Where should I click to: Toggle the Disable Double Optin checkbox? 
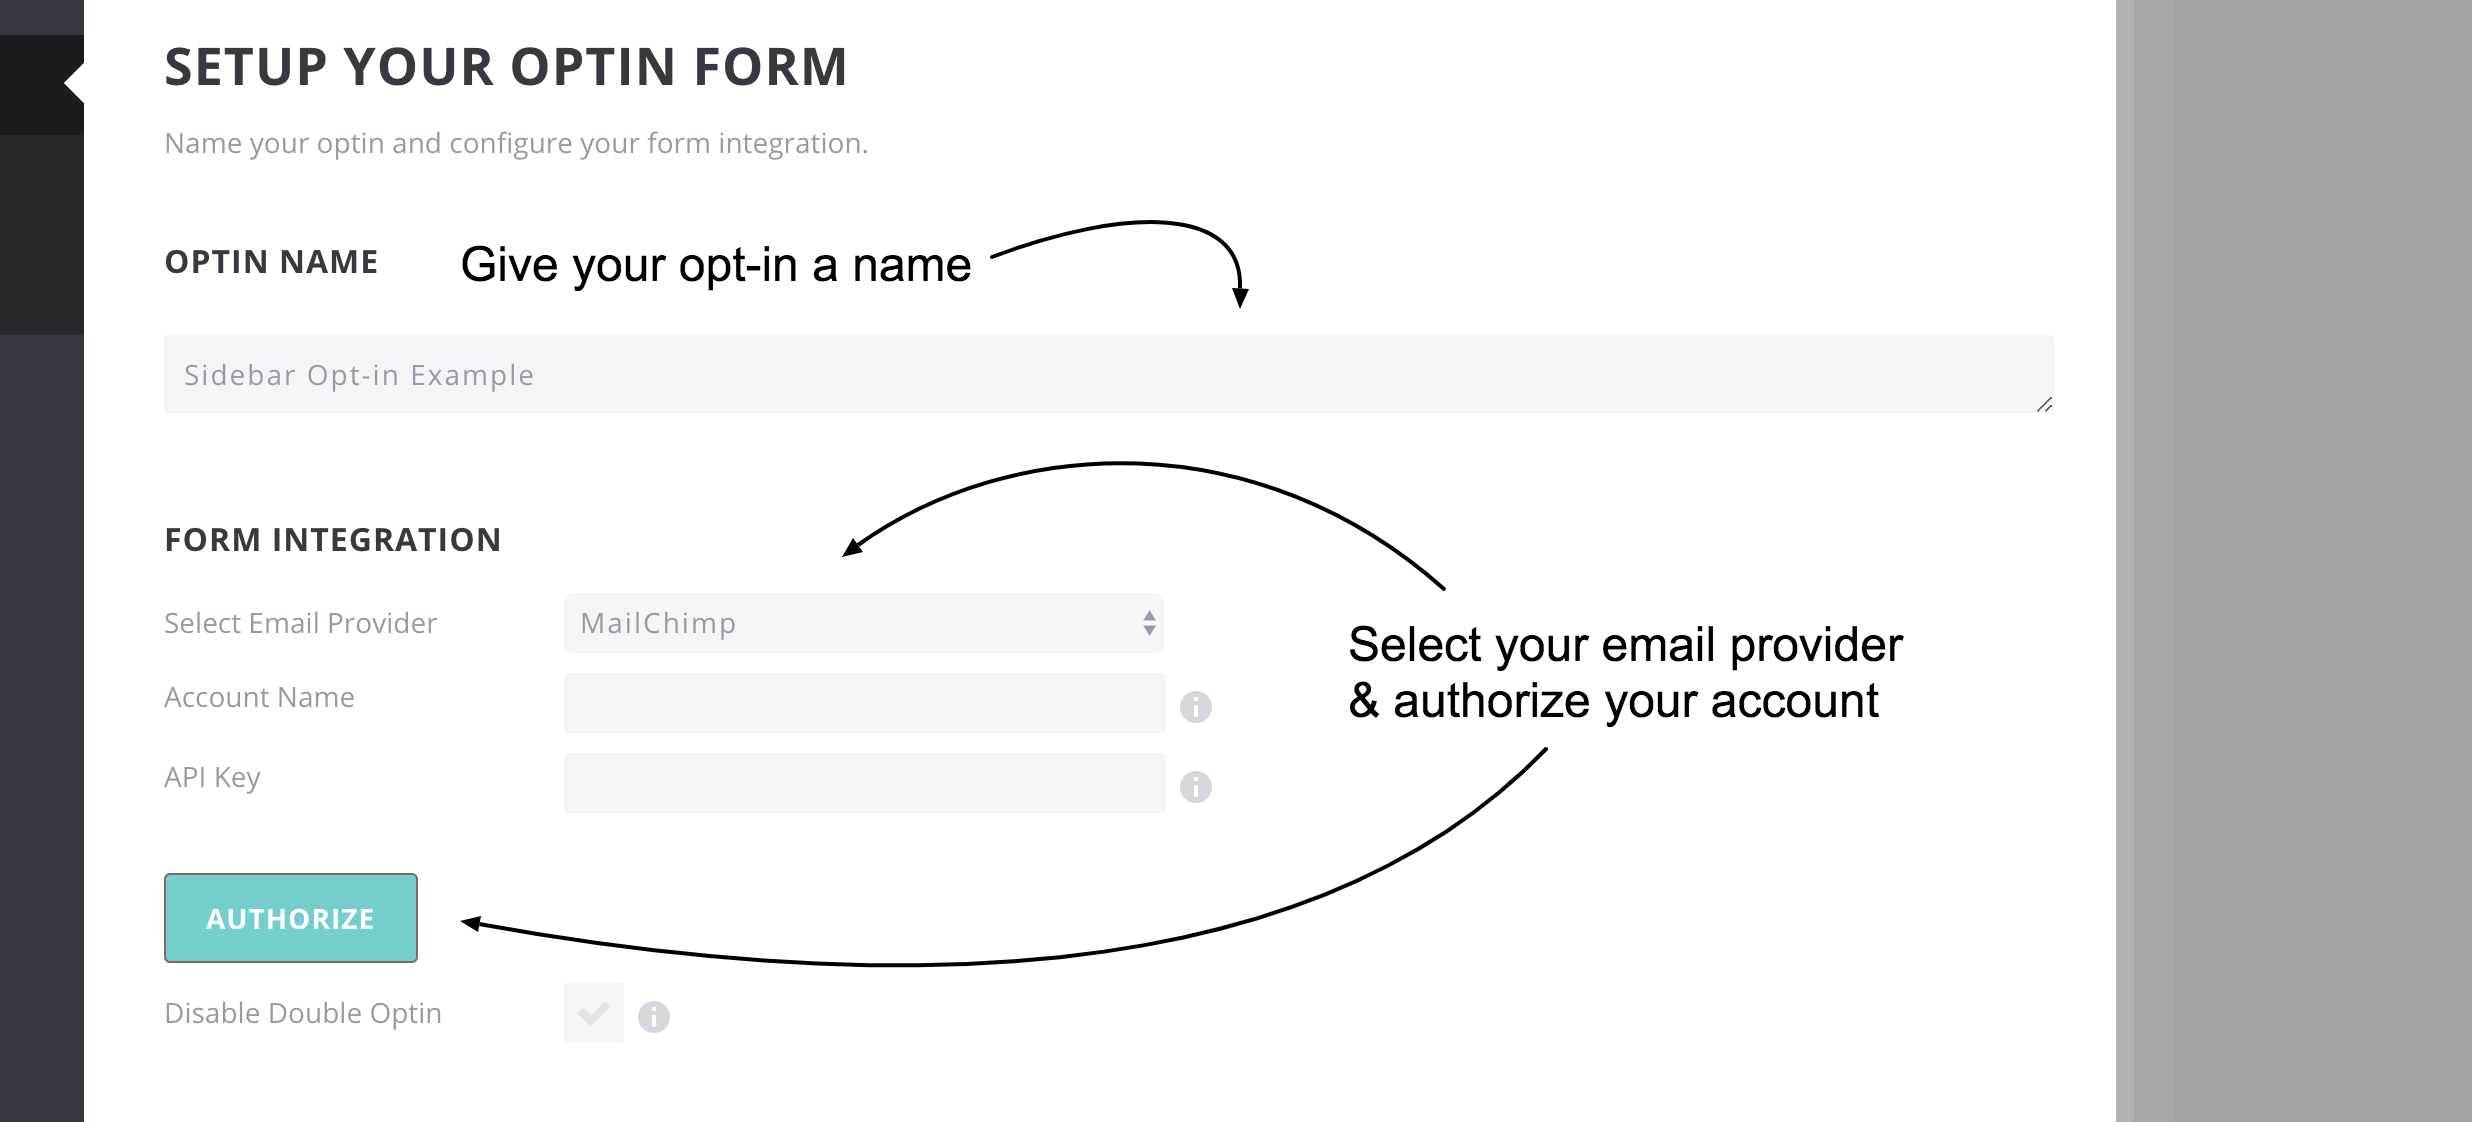click(594, 1013)
